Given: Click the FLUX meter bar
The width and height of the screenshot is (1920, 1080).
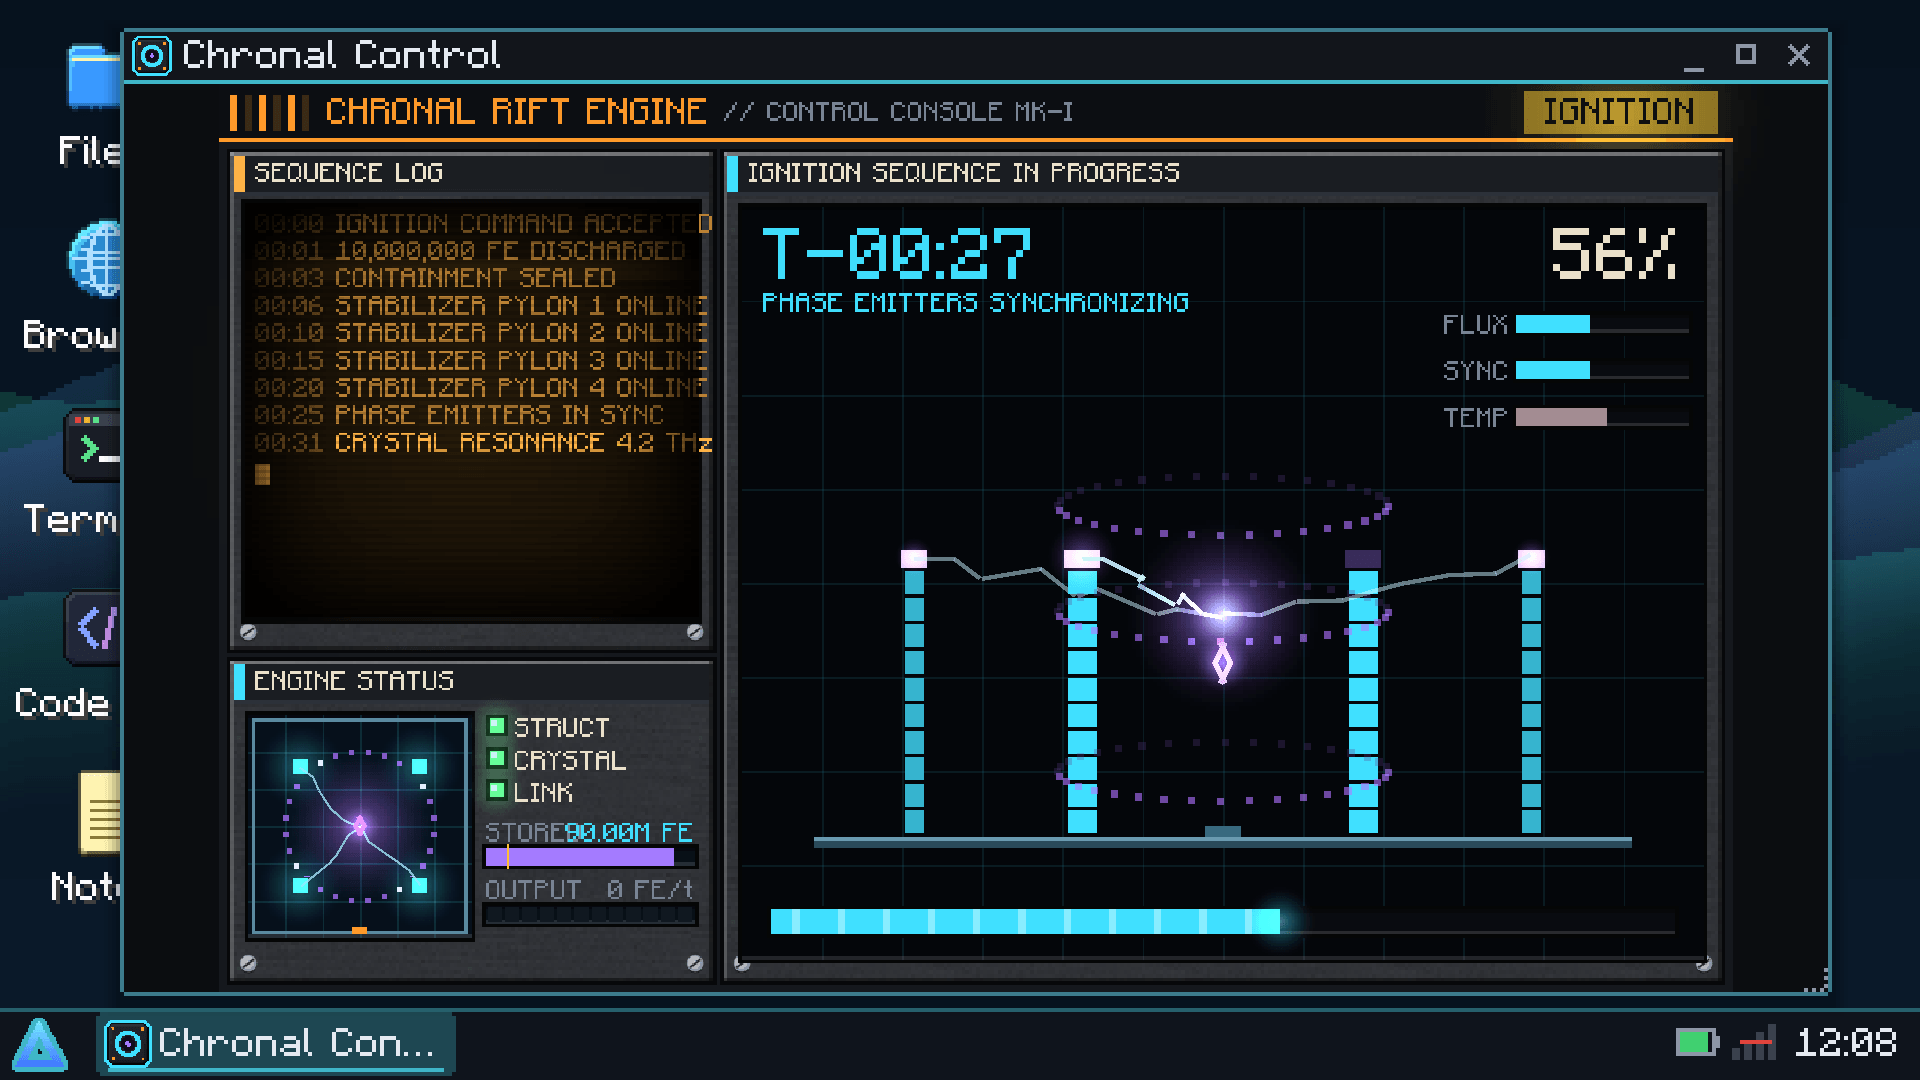Looking at the screenshot, I should (x=1602, y=324).
